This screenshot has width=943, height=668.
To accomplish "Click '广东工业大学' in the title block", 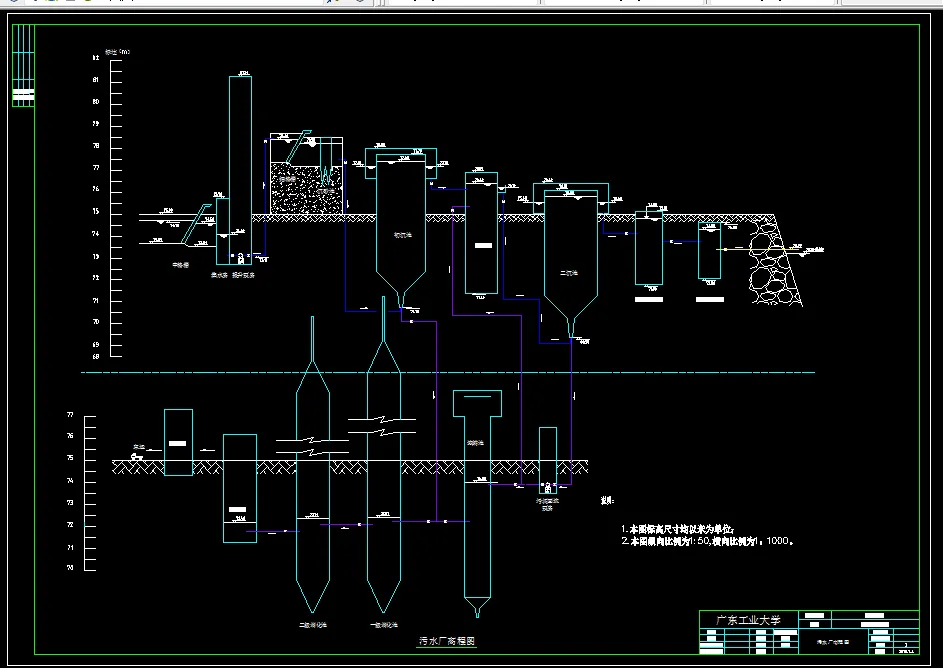I will (x=748, y=620).
